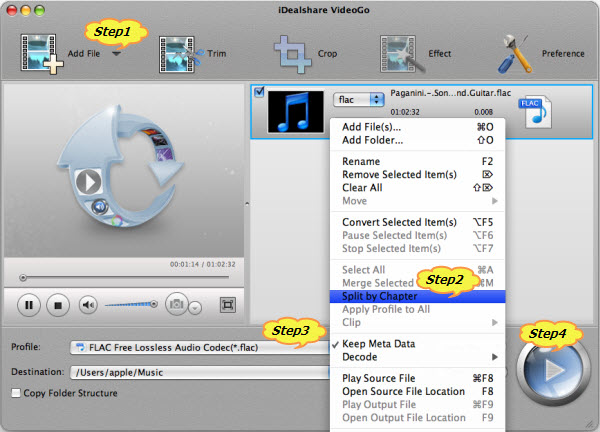Viewport: 600px width, 432px height.
Task: Click the Apply Profile to All entry
Action: 417,309
